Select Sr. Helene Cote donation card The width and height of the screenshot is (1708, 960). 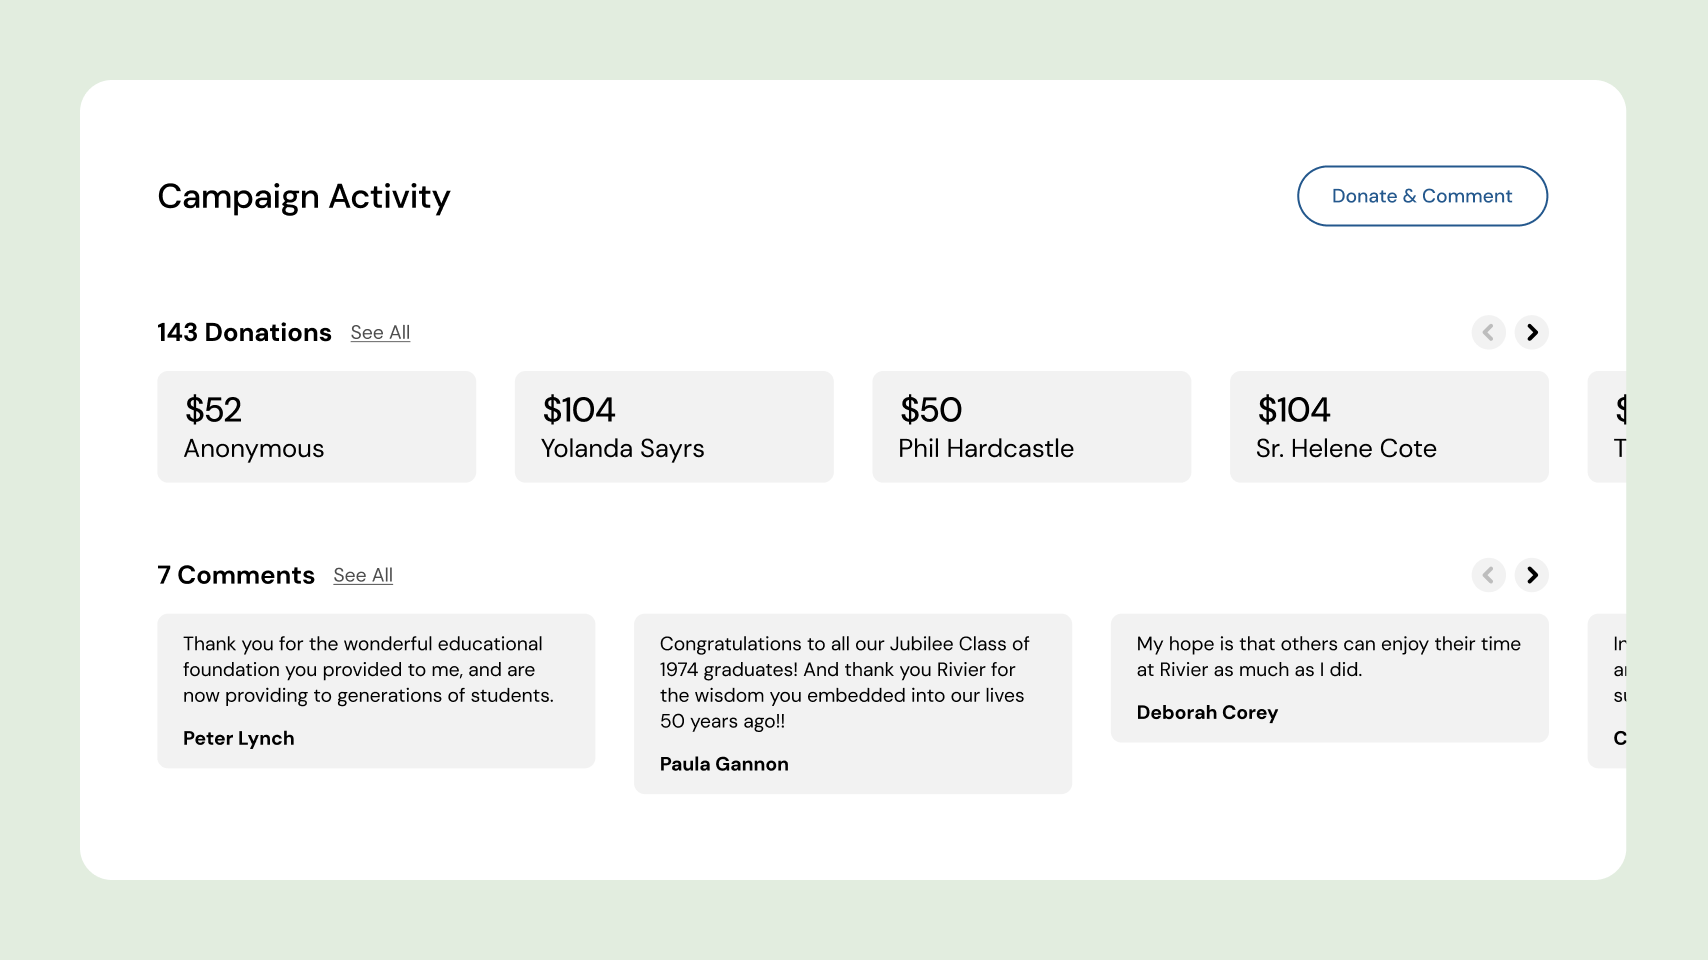(x=1388, y=427)
